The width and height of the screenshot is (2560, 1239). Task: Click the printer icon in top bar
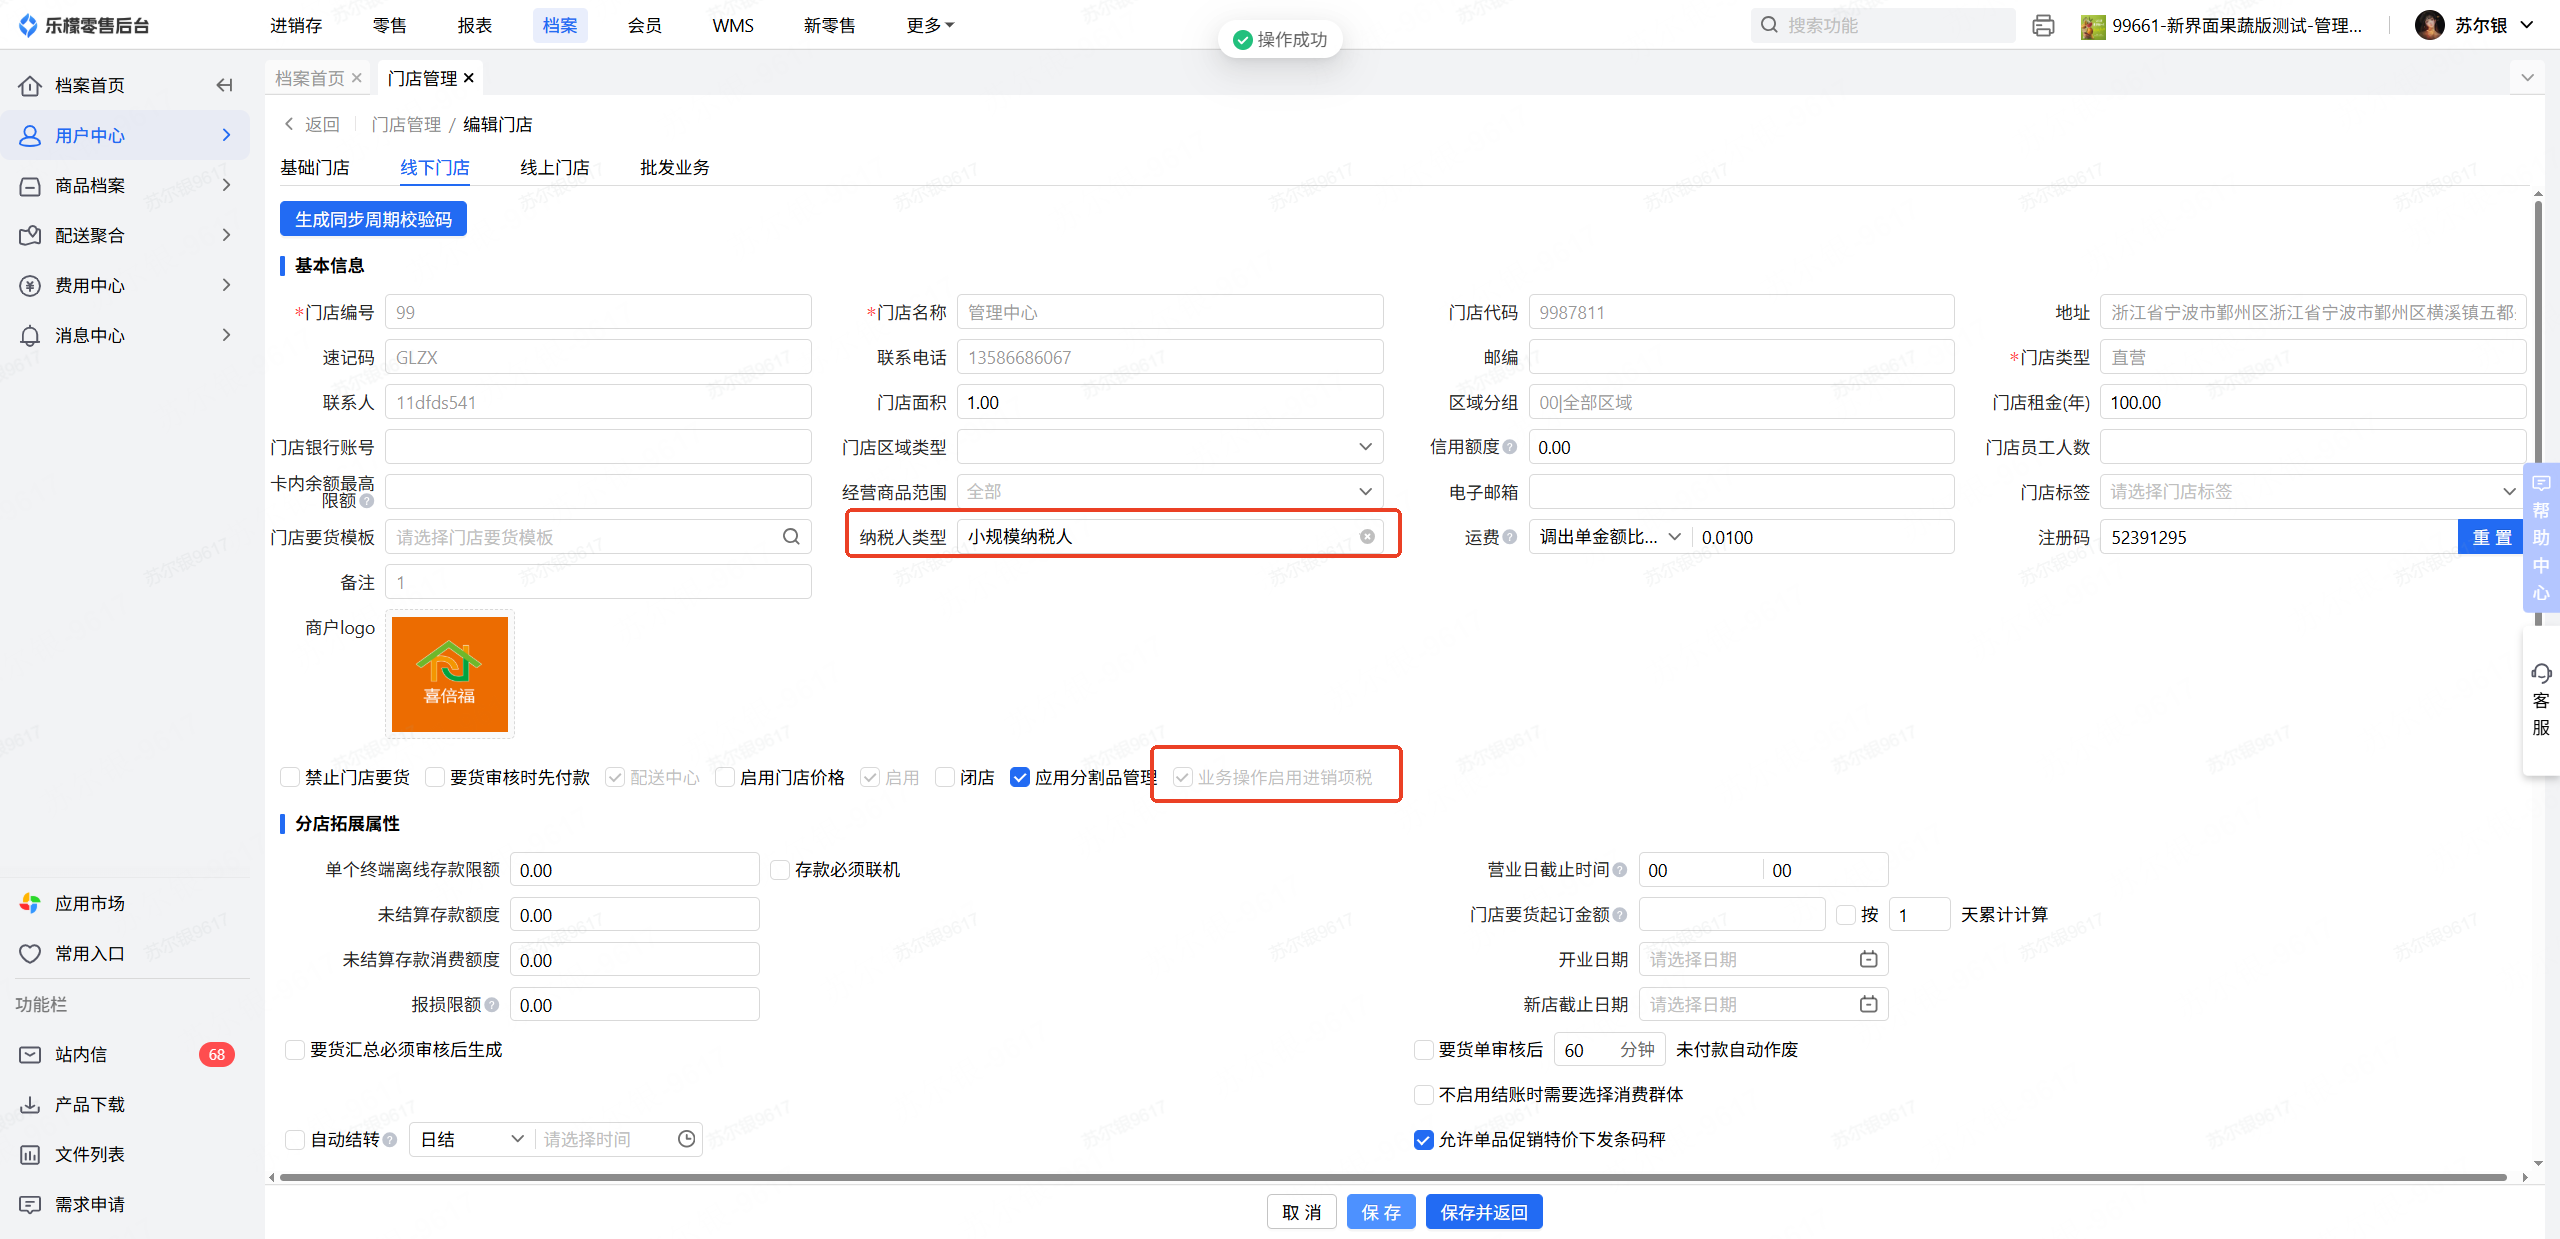click(x=2043, y=25)
